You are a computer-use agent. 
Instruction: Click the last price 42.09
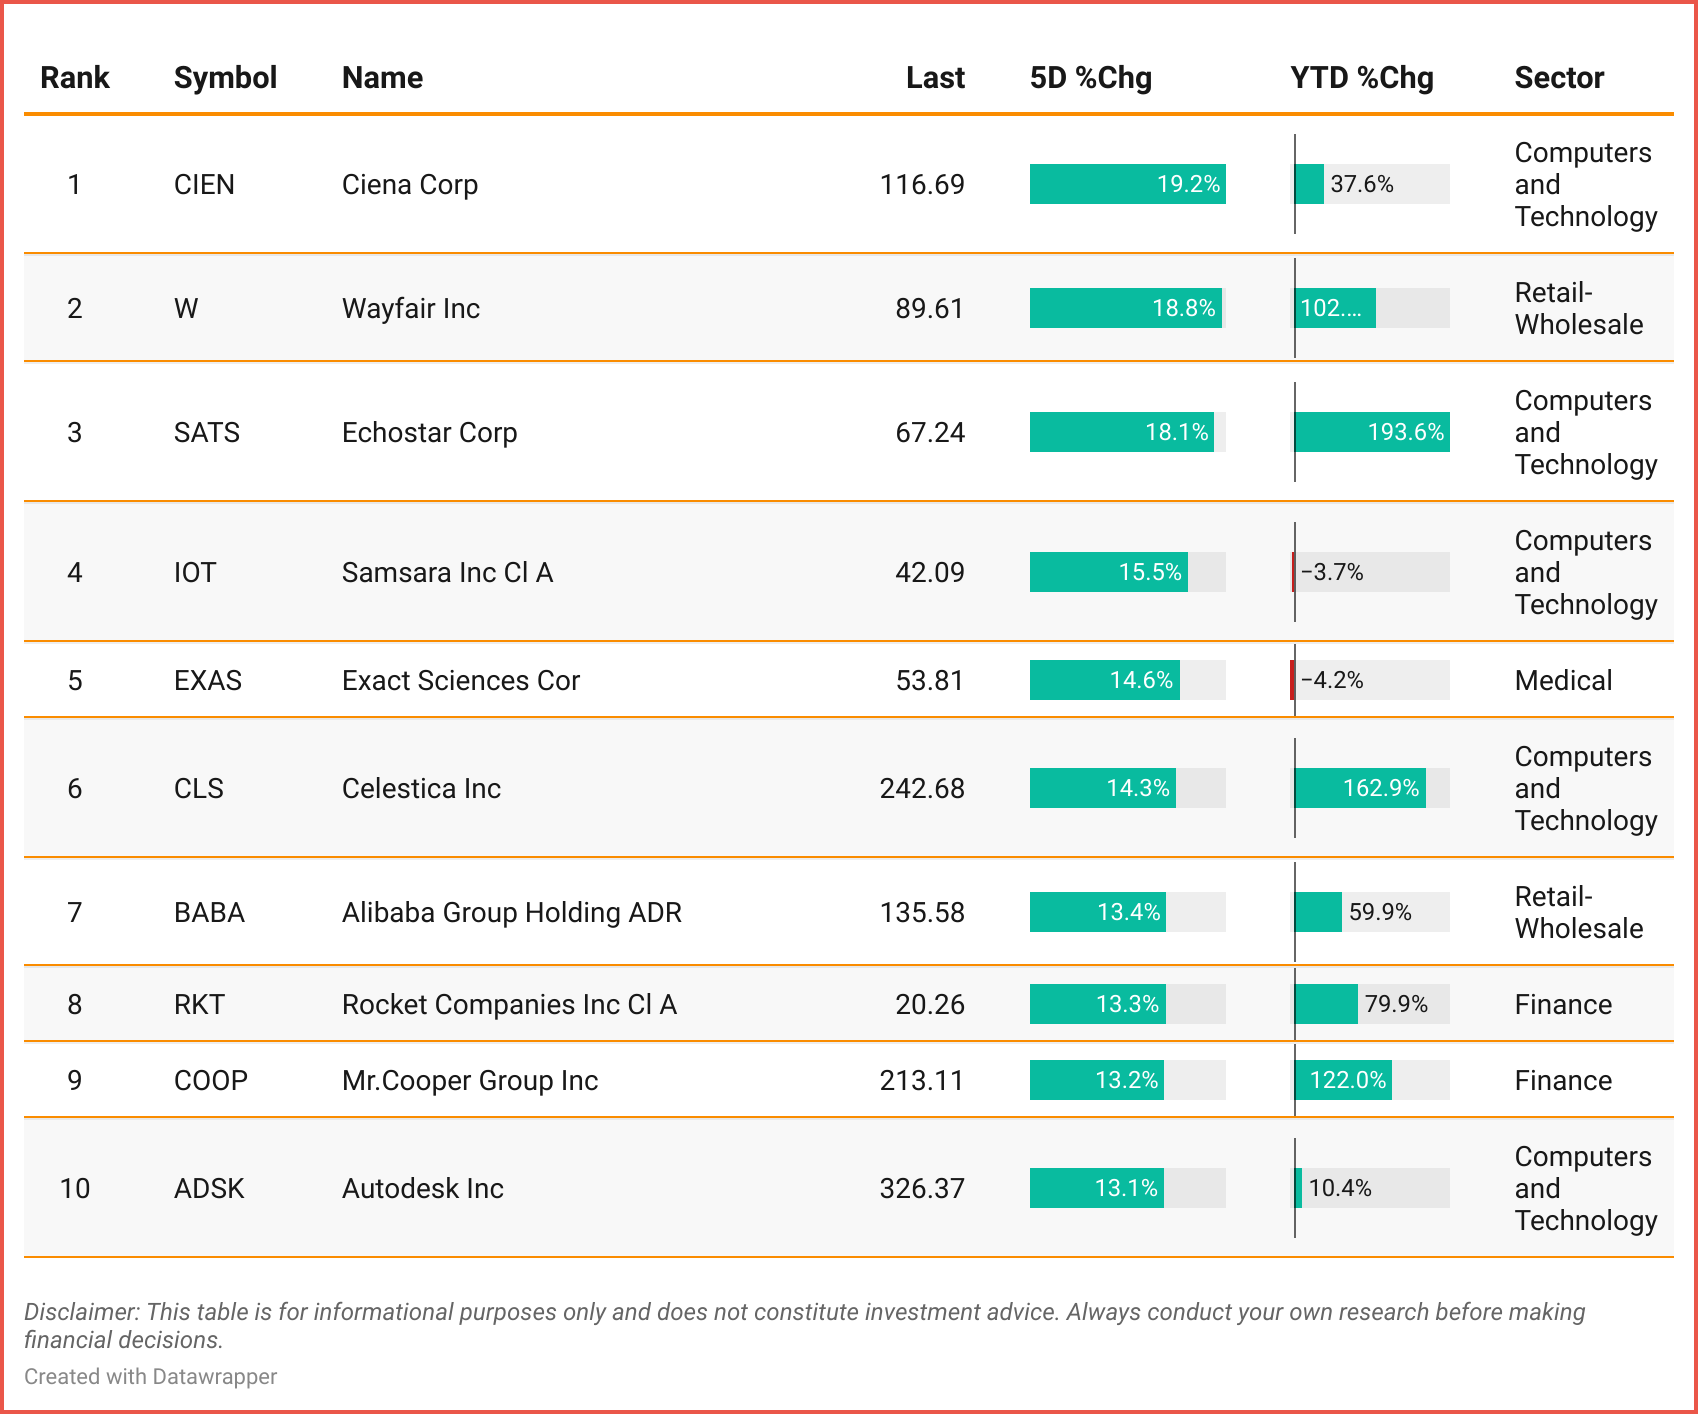pyautogui.click(x=930, y=572)
